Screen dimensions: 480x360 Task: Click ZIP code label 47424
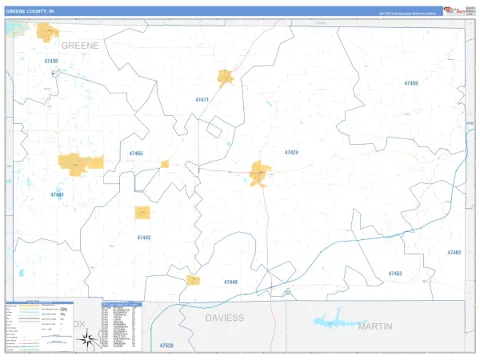coord(291,153)
